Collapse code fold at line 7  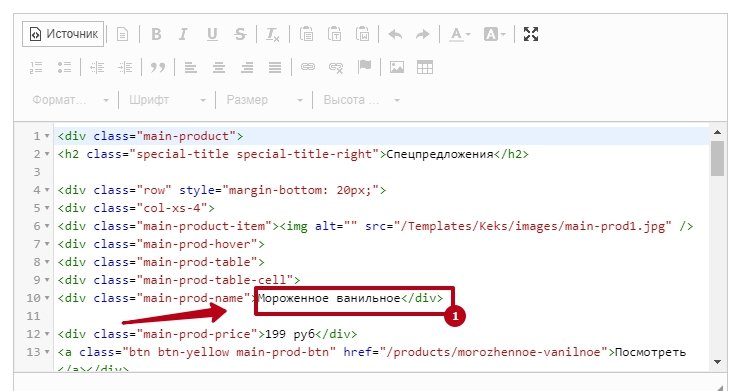coord(47,244)
